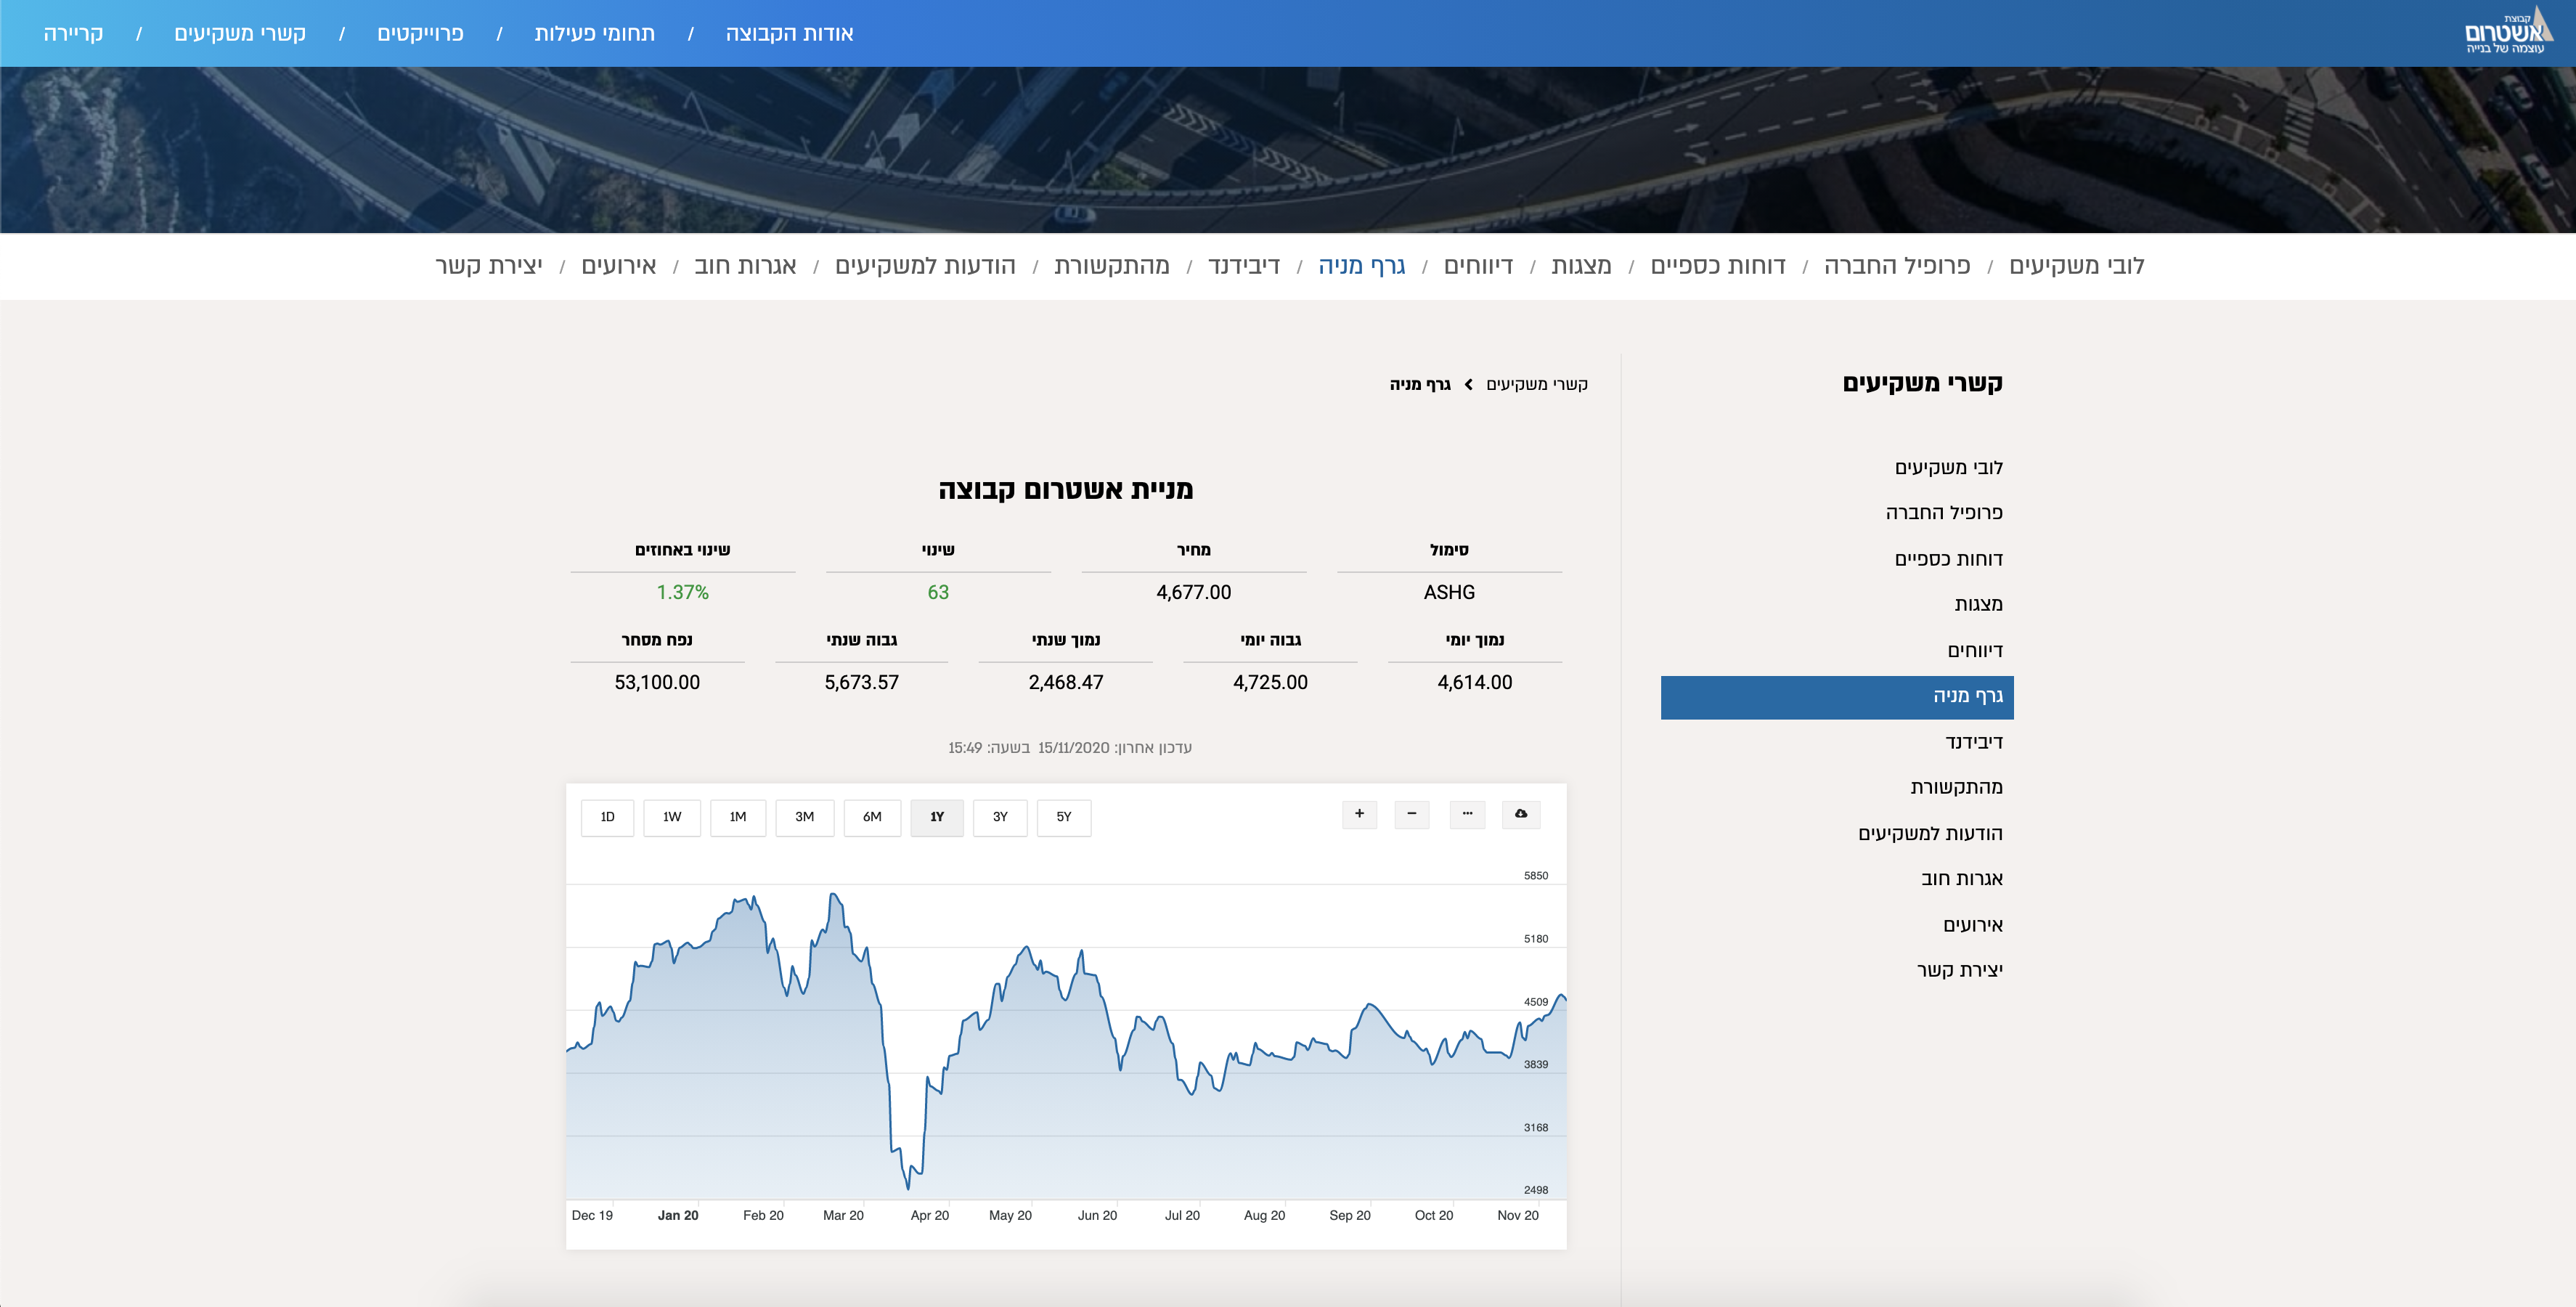Open דוחות כספיים in the sidebar
Viewport: 2576px width, 1307px height.
(1948, 559)
